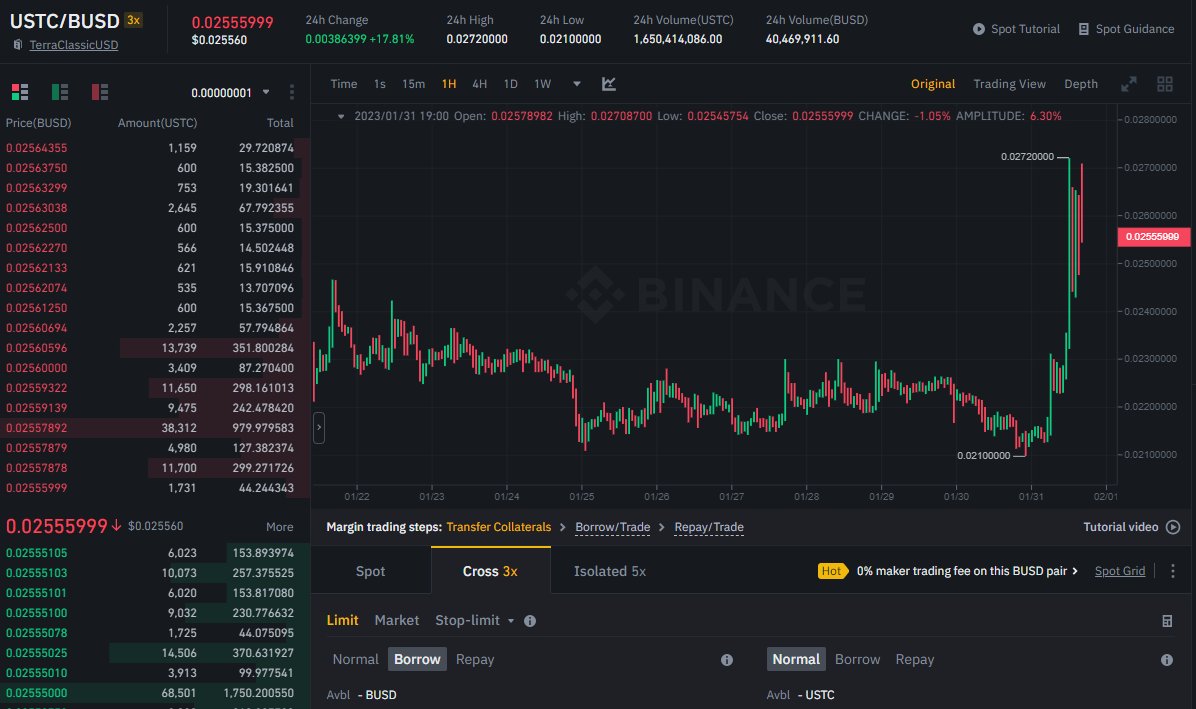
Task: Open order book more options menu
Action: [291, 92]
